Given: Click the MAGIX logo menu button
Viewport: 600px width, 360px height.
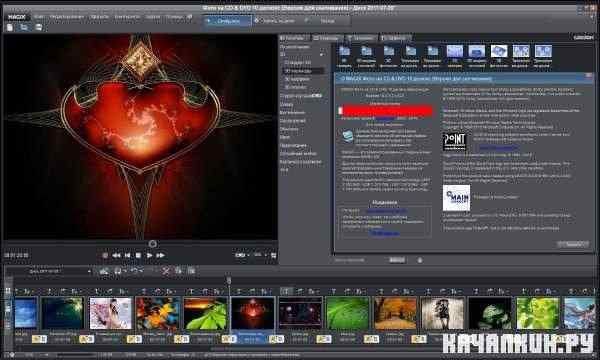Looking at the screenshot, I should 17,17.
